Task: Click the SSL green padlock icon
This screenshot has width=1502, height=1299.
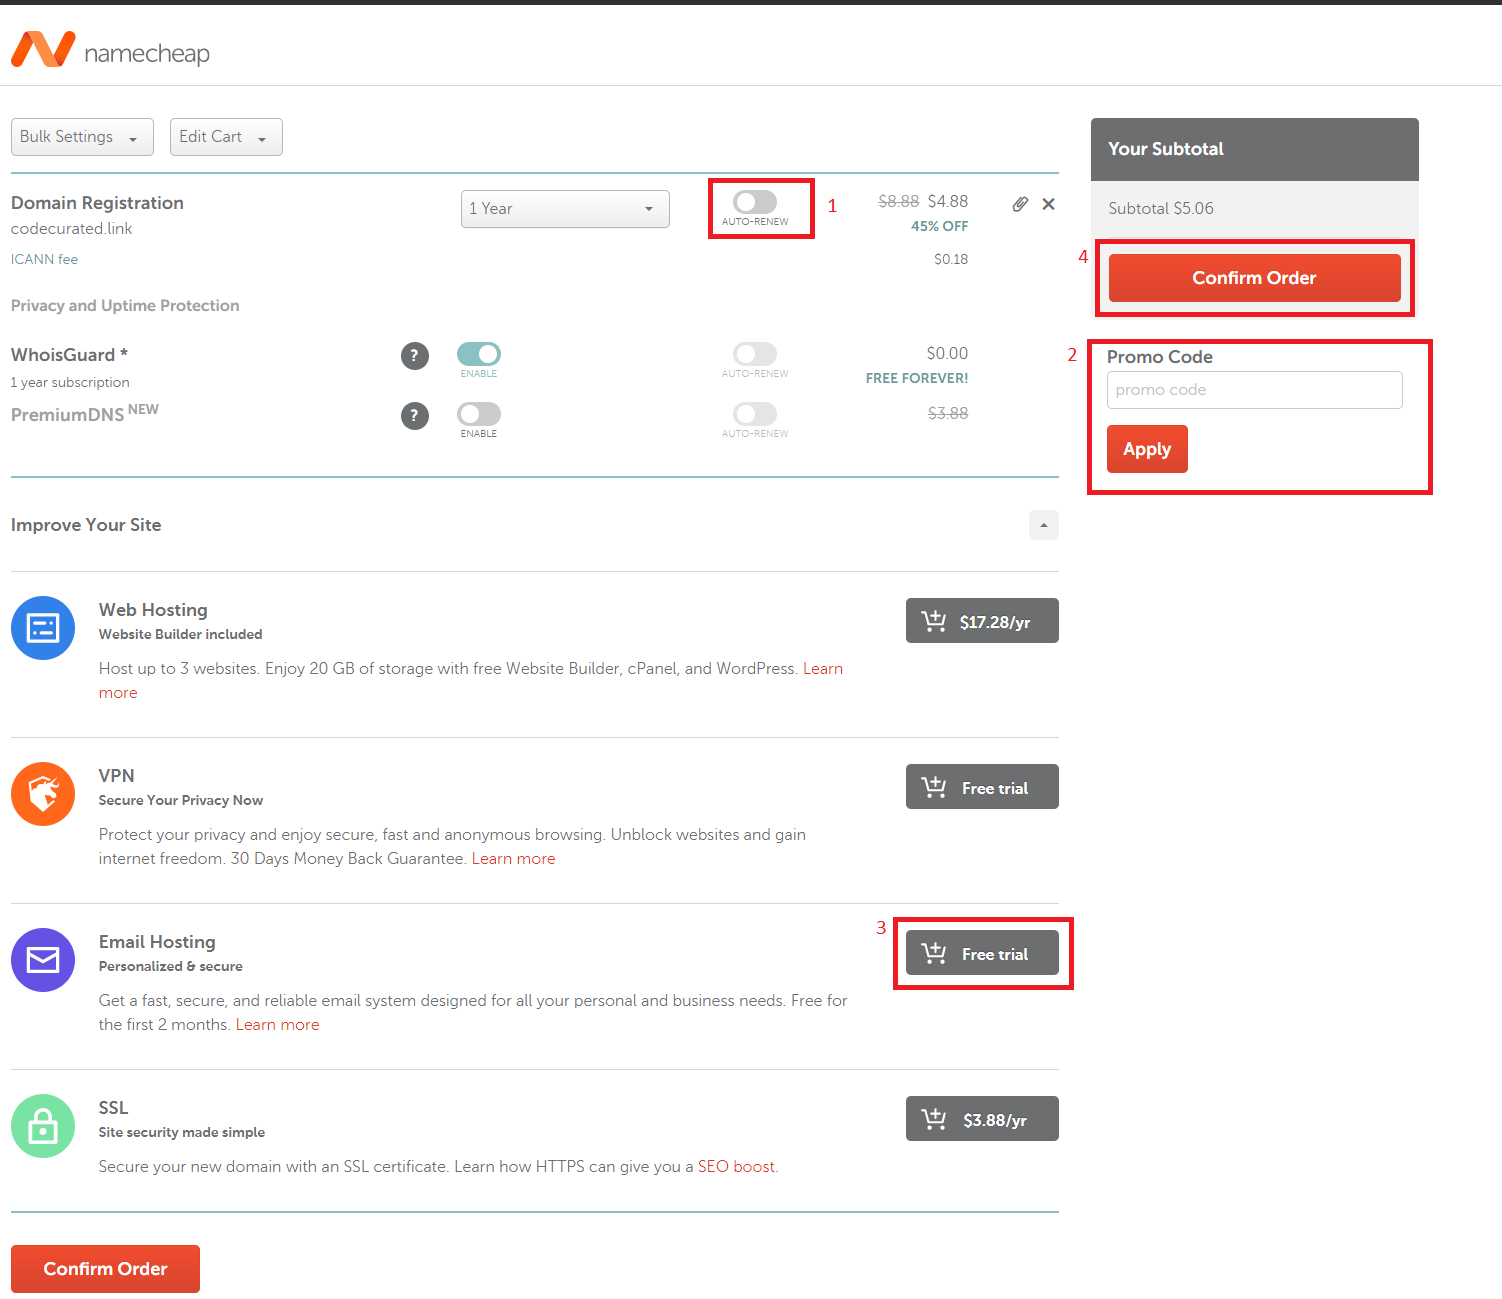Action: 43,1126
